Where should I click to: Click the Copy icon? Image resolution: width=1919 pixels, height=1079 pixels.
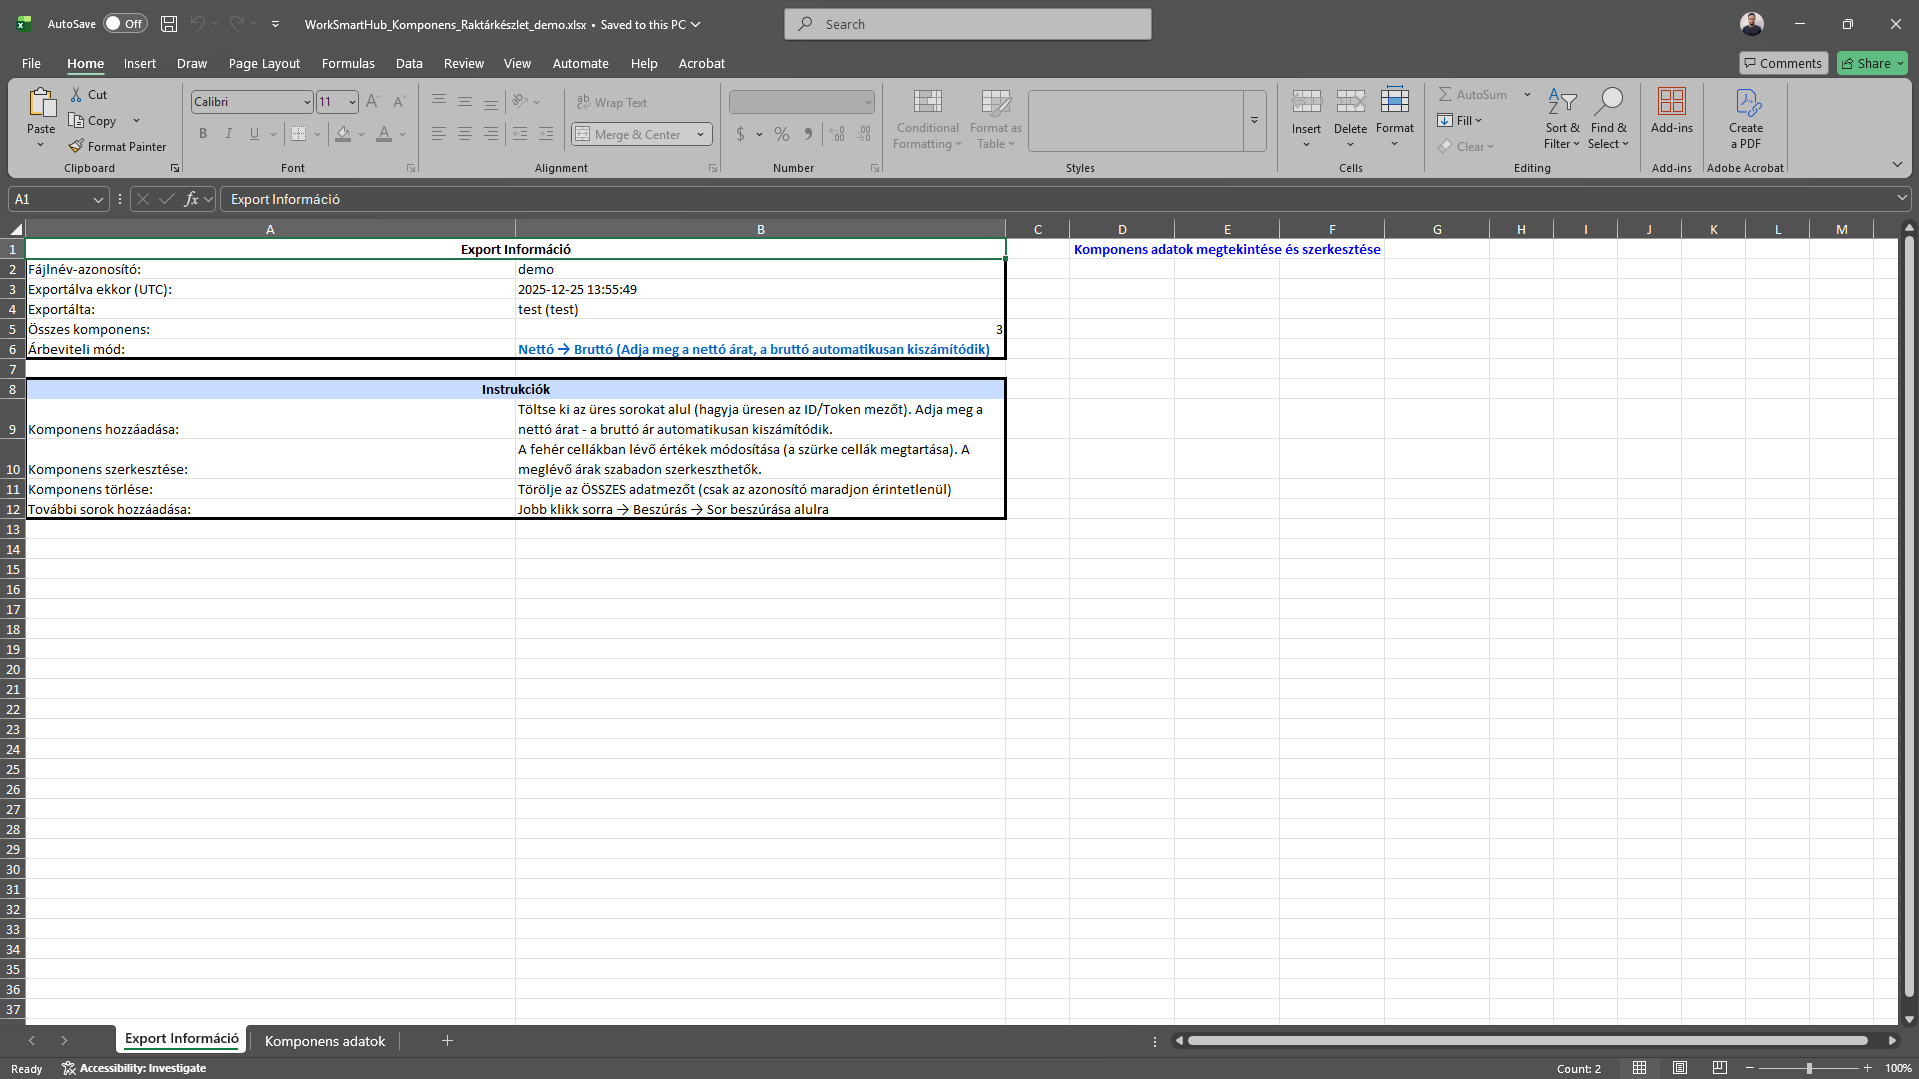pos(76,120)
